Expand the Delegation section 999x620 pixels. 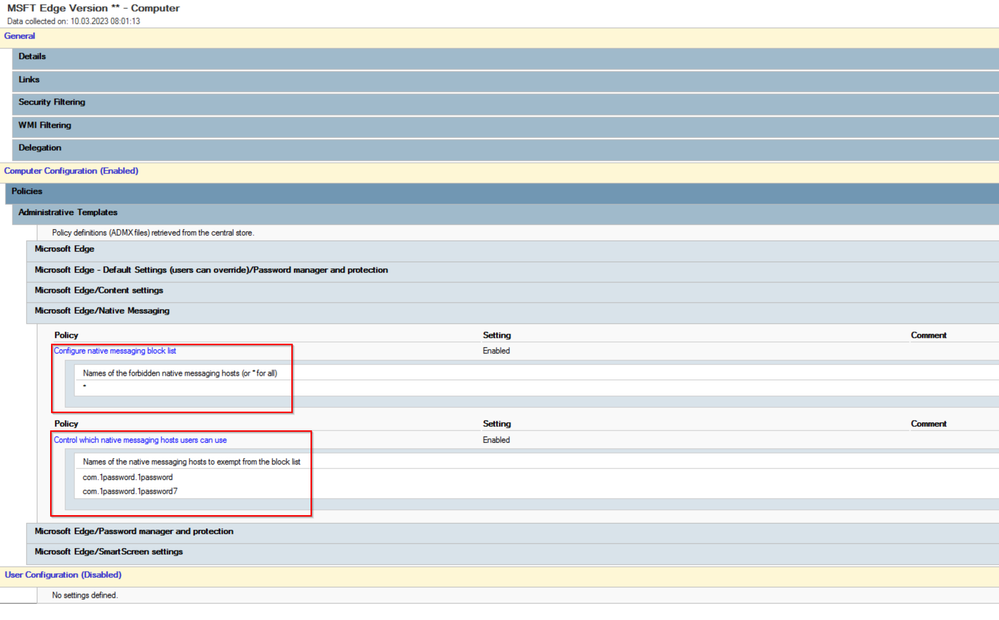(x=40, y=148)
